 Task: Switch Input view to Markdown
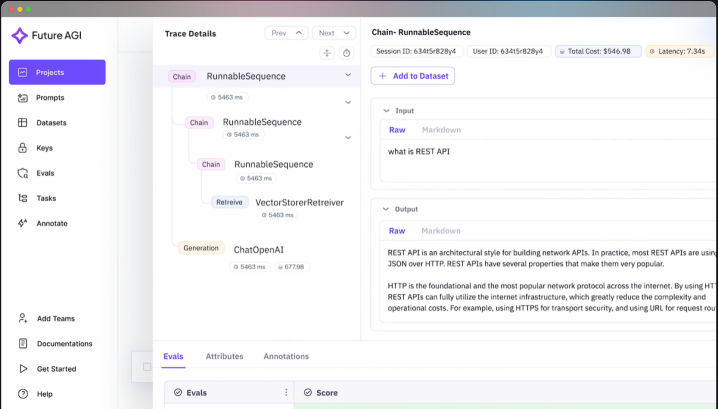click(x=441, y=130)
